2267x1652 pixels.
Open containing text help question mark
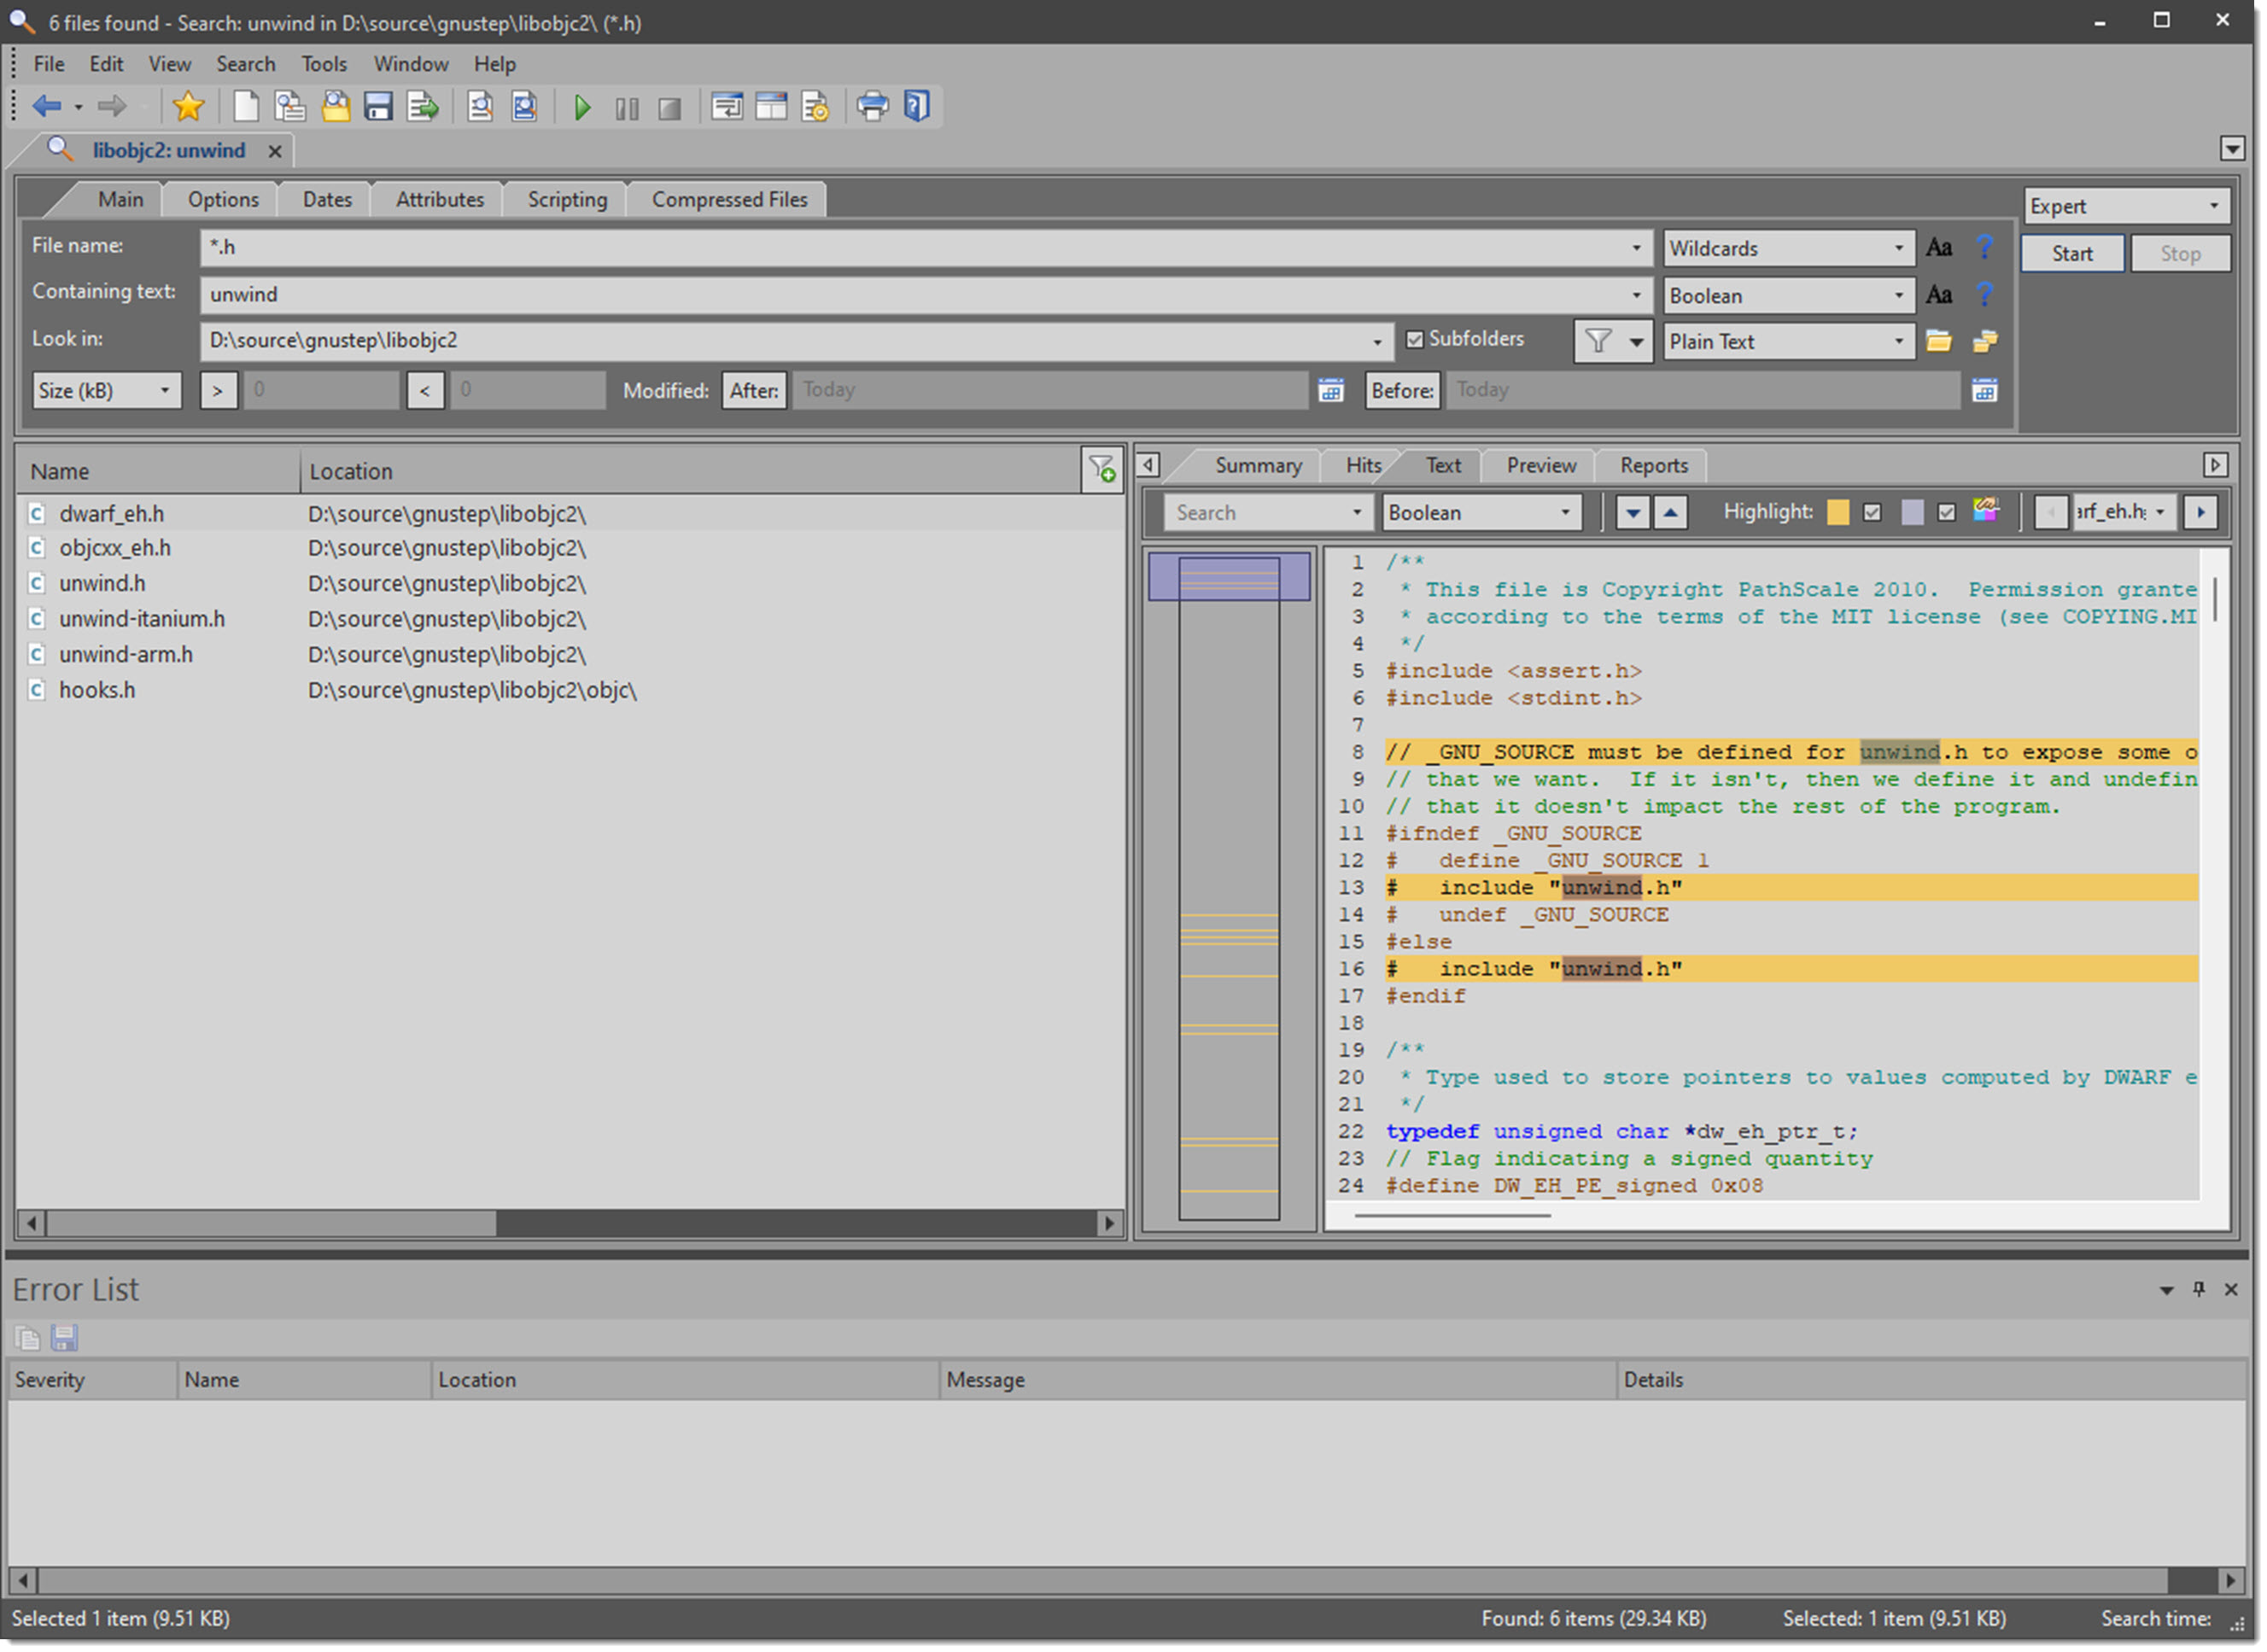coord(1986,294)
